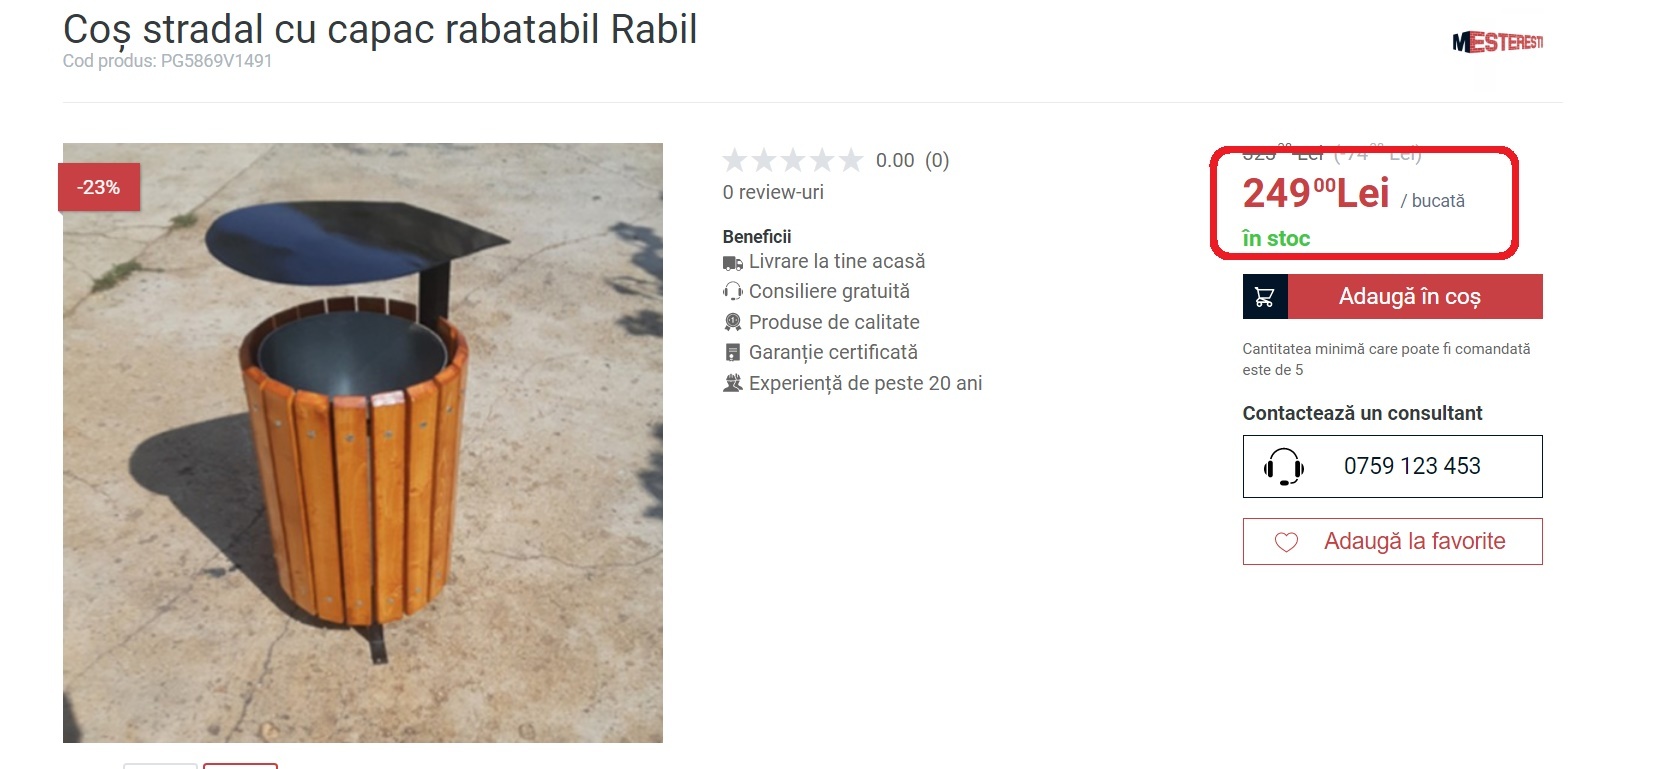1673x769 pixels.
Task: Click the free consultation headset icon
Action: pos(732,292)
